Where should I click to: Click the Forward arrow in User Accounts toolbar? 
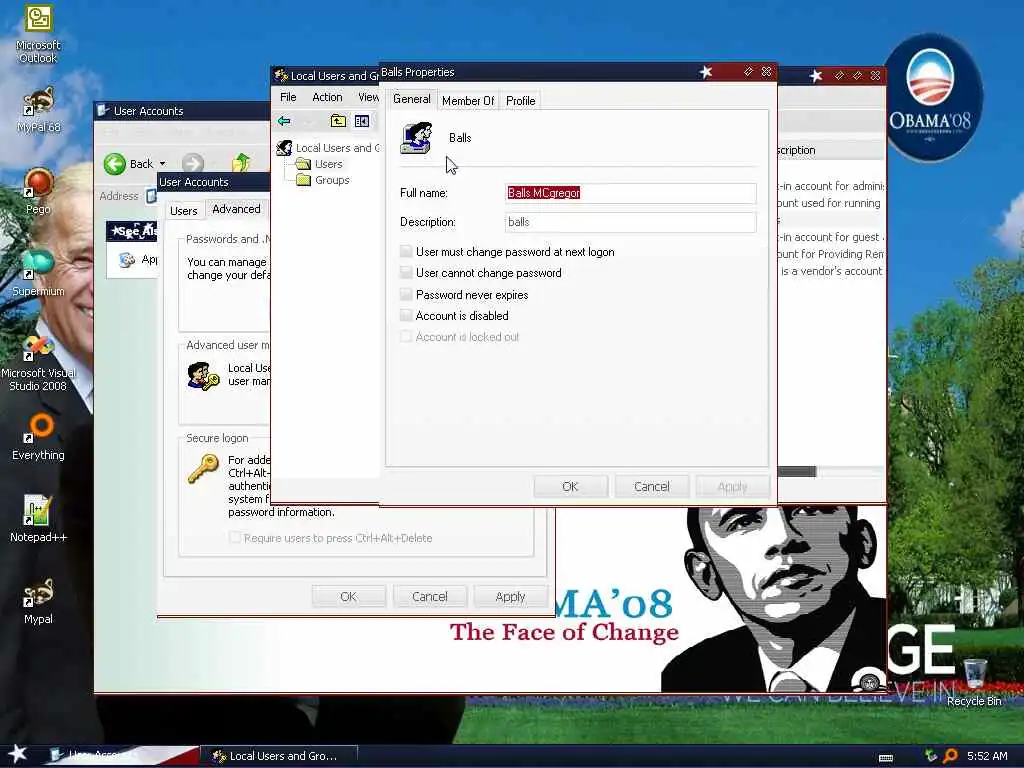(193, 163)
